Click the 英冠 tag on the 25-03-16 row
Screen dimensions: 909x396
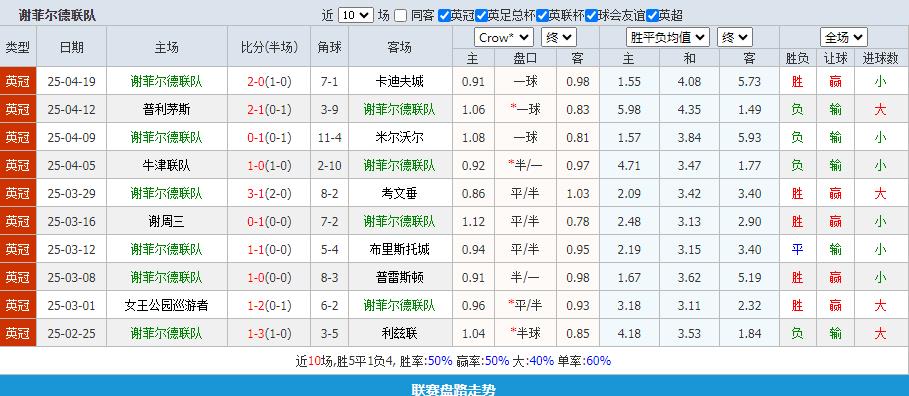(18, 221)
